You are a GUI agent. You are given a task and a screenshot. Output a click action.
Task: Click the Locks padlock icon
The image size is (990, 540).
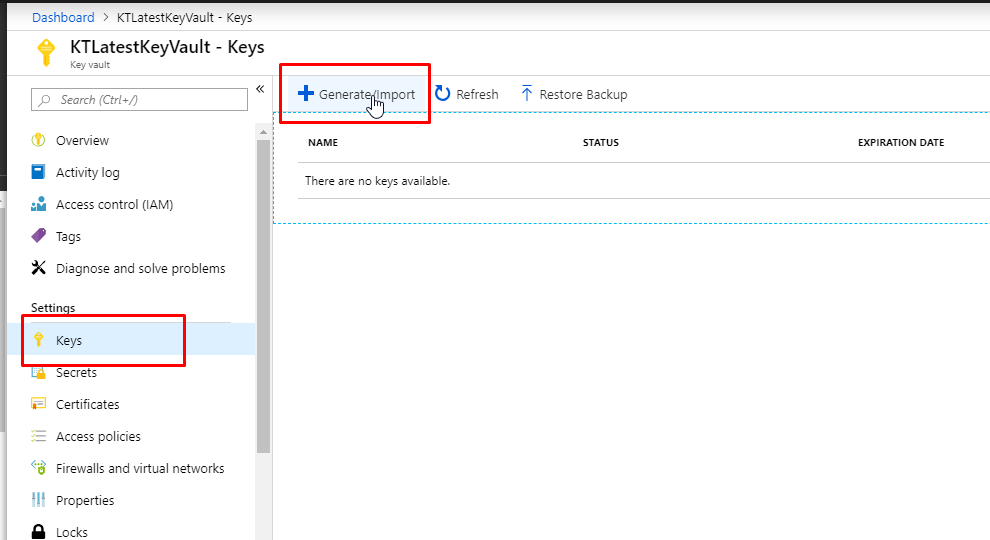39,532
